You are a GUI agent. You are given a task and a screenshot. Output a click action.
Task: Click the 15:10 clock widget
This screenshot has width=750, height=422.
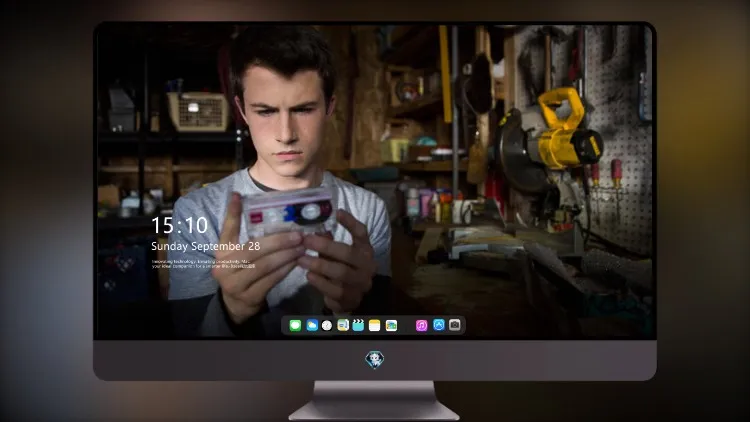click(x=179, y=225)
